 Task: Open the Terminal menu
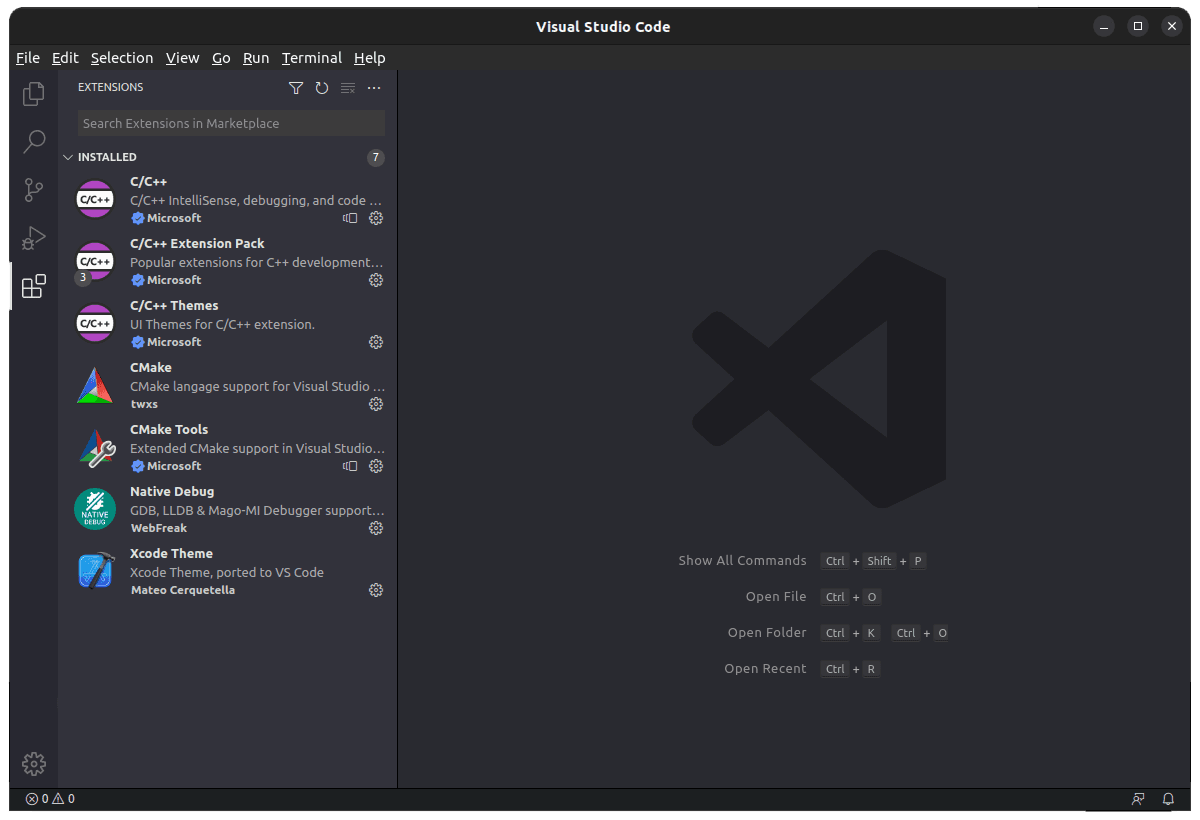point(311,58)
